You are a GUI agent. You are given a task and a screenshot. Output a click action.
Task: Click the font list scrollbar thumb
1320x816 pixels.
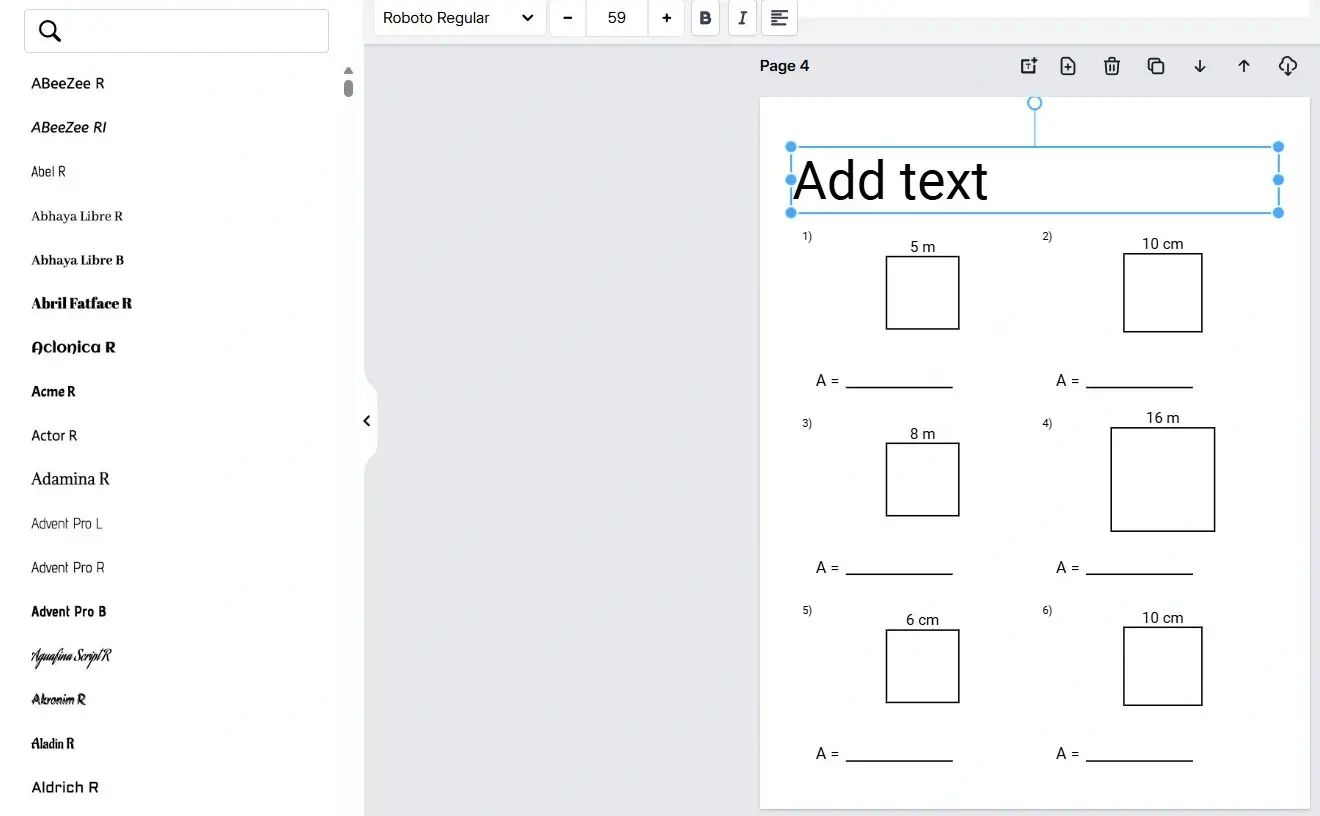click(348, 88)
